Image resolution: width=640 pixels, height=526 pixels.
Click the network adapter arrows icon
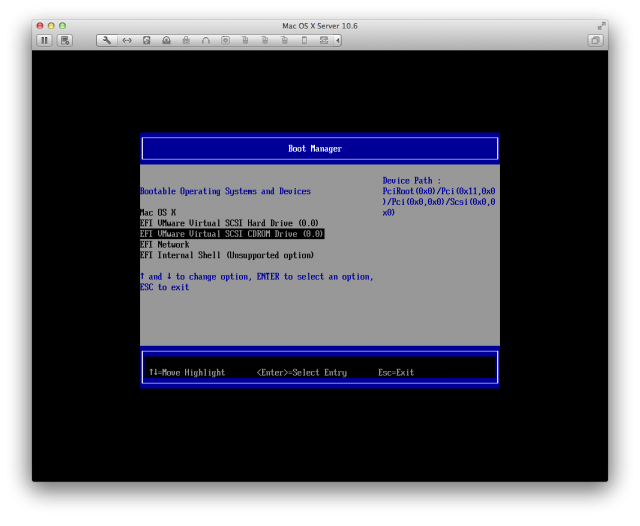pos(127,40)
